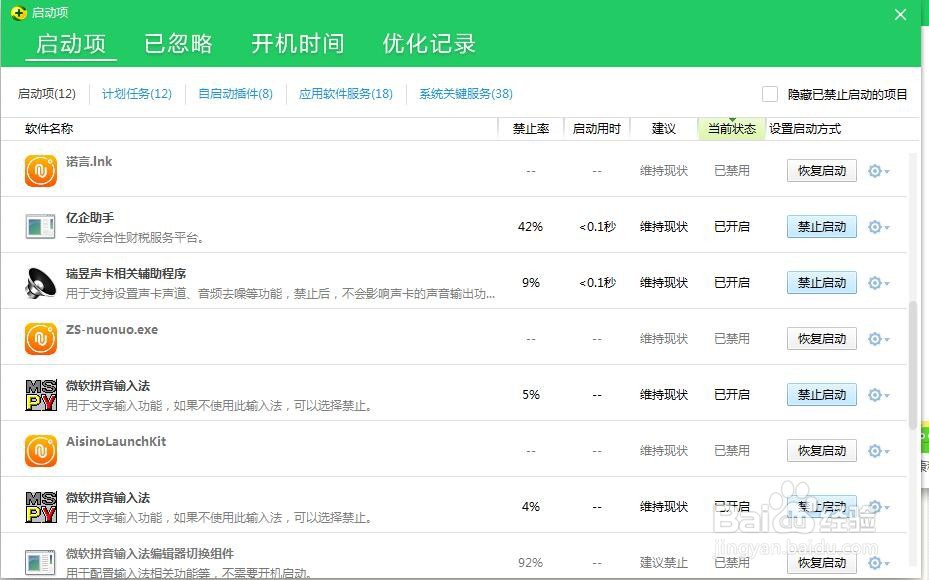Click the 设置启动方式 column header

pyautogui.click(x=805, y=129)
